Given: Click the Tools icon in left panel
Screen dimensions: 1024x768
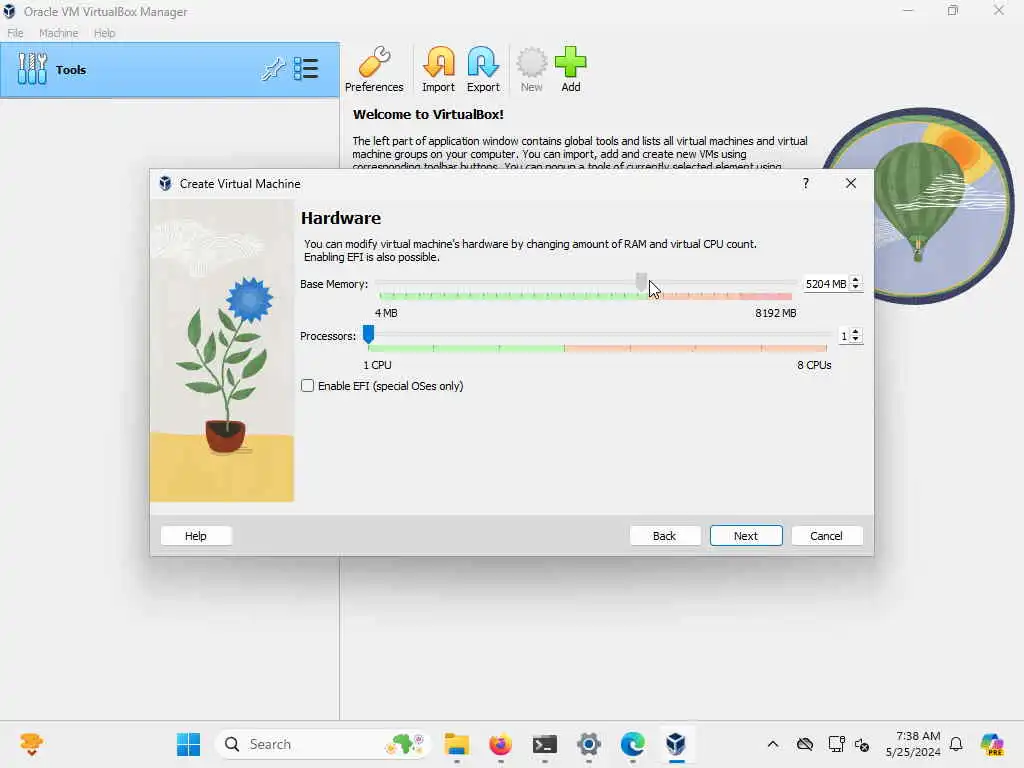Looking at the screenshot, I should point(32,69).
